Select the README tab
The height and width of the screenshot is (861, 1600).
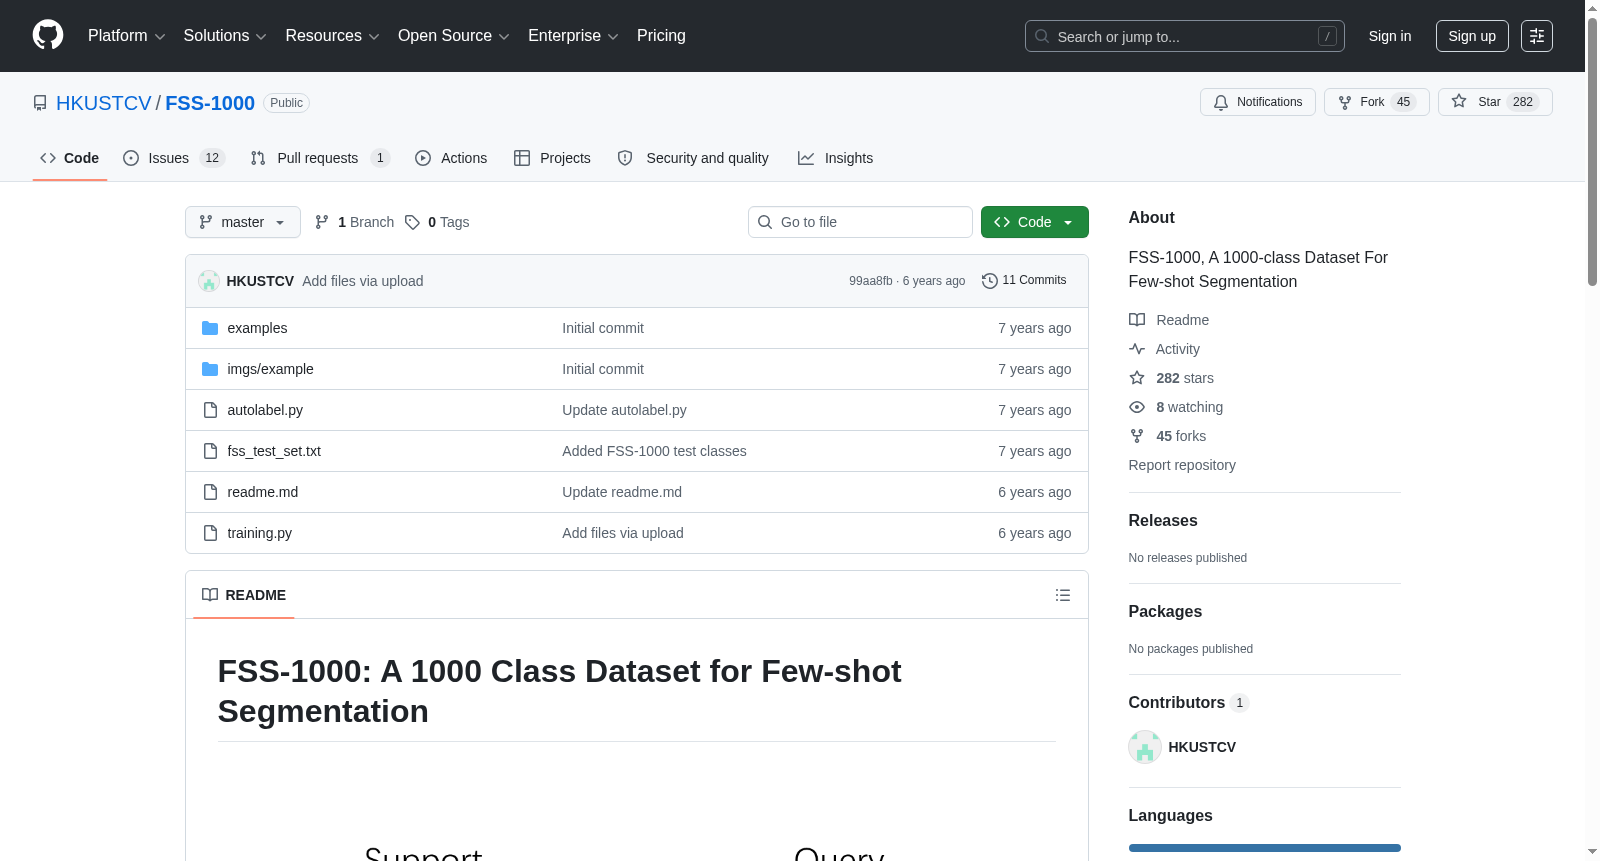pos(244,595)
